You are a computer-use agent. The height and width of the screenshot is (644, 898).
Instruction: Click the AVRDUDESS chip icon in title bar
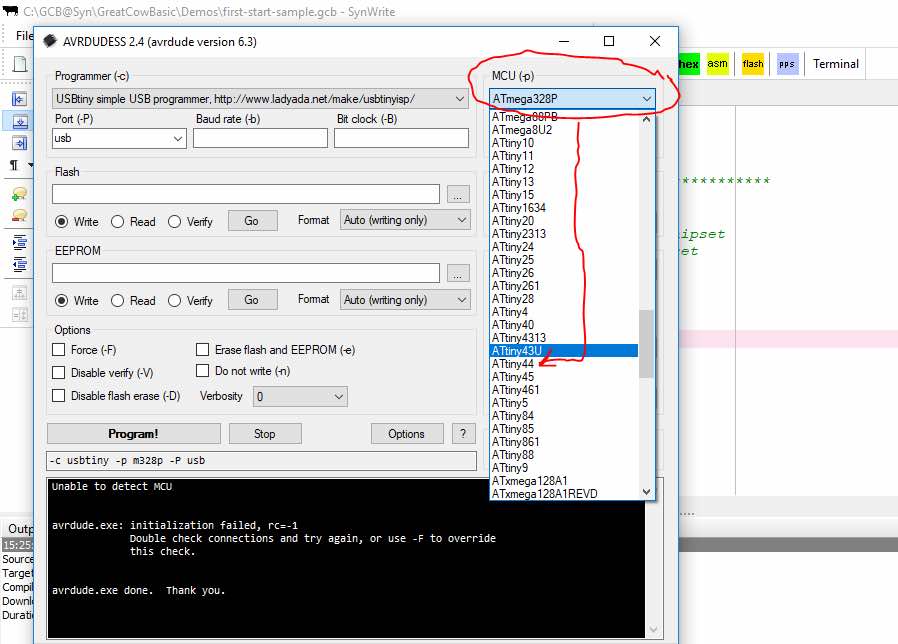pyautogui.click(x=50, y=41)
